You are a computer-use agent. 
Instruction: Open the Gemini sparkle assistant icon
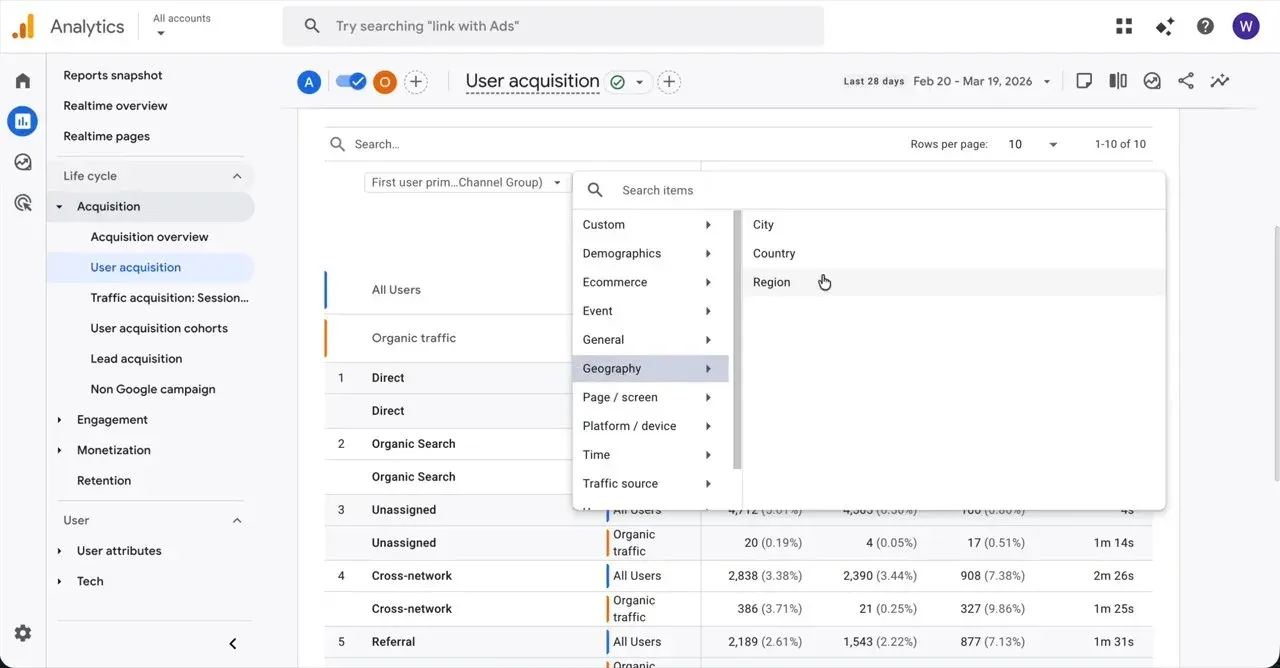[x=1165, y=26]
